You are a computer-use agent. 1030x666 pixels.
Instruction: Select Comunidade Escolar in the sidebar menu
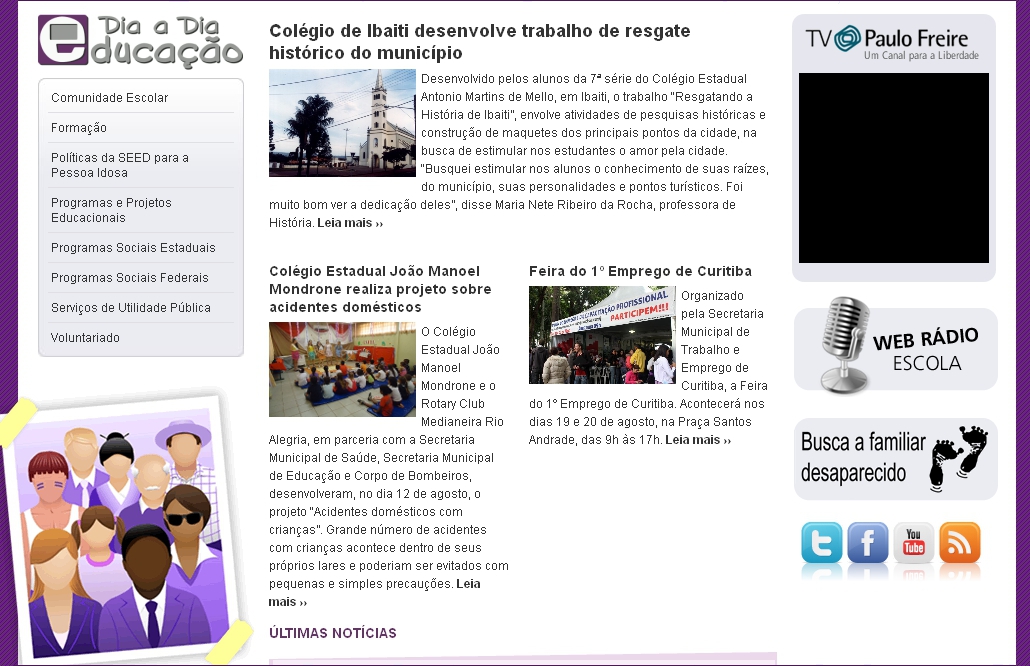pyautogui.click(x=110, y=98)
